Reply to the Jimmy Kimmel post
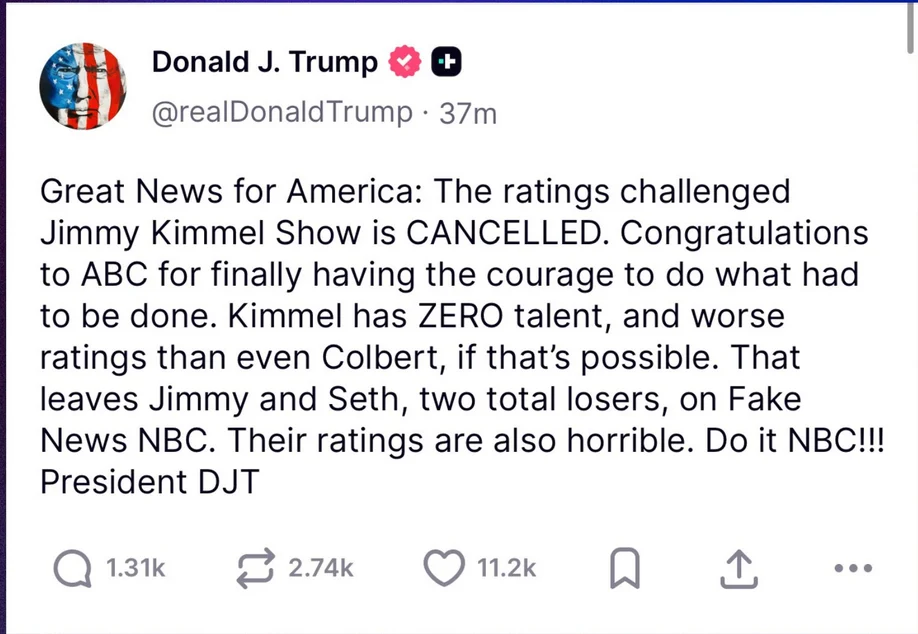The height and width of the screenshot is (634, 918). click(x=72, y=568)
